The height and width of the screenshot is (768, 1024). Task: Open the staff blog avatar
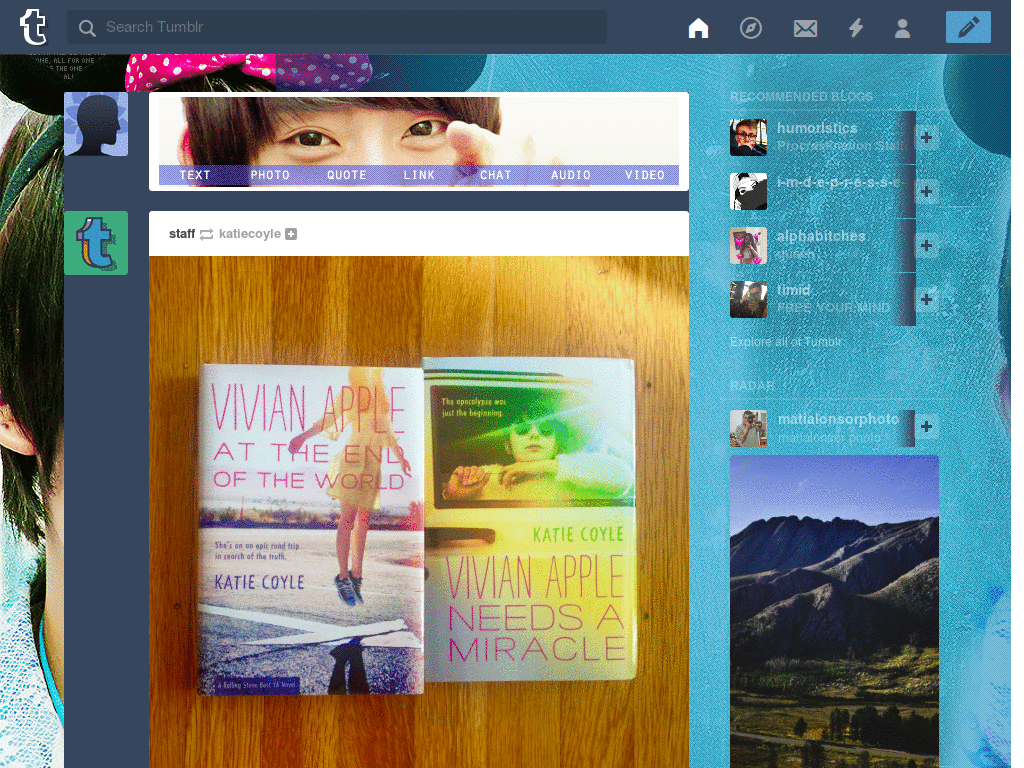[x=96, y=243]
